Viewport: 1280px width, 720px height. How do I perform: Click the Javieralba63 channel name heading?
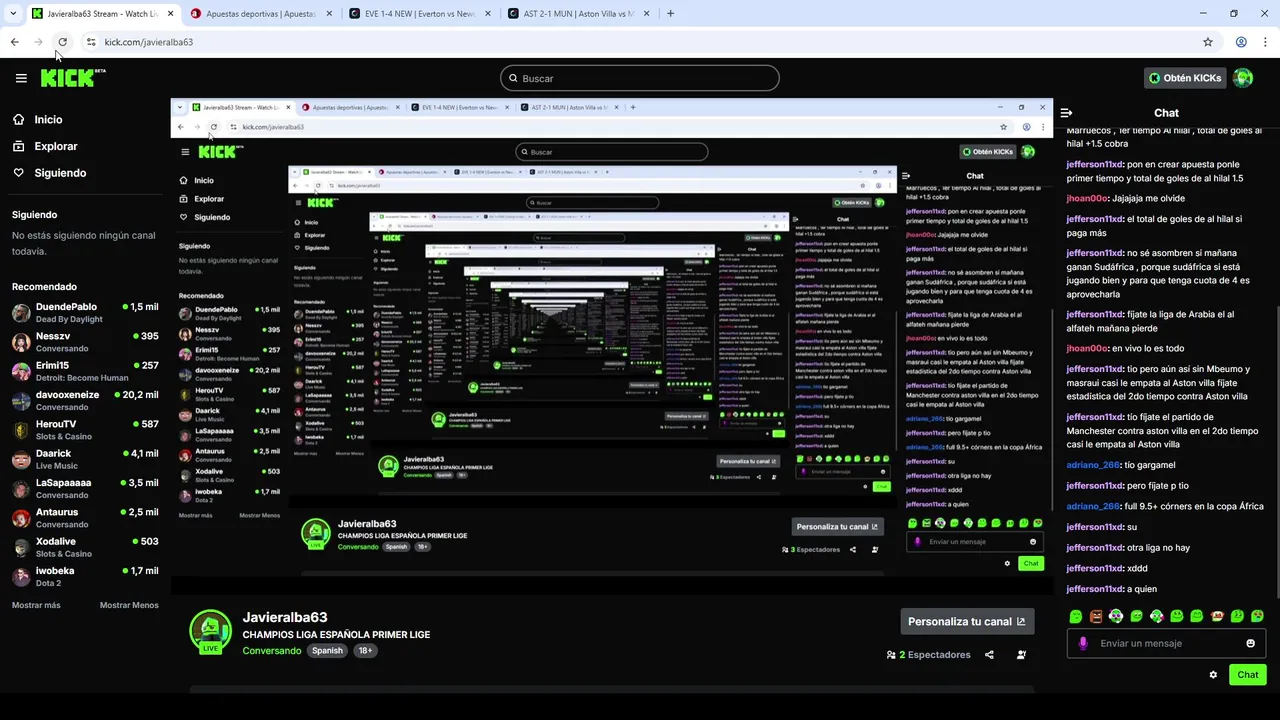285,617
